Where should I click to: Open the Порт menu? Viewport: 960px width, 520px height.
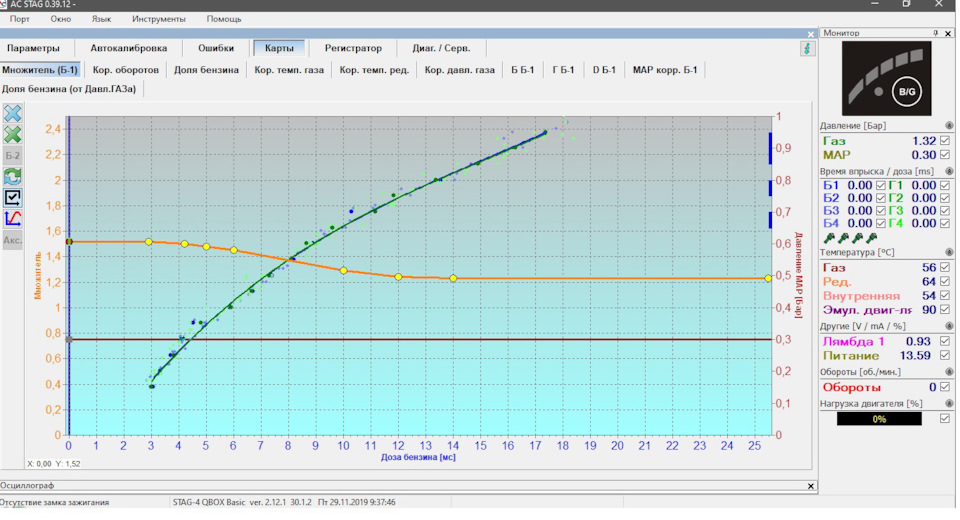pyautogui.click(x=20, y=19)
